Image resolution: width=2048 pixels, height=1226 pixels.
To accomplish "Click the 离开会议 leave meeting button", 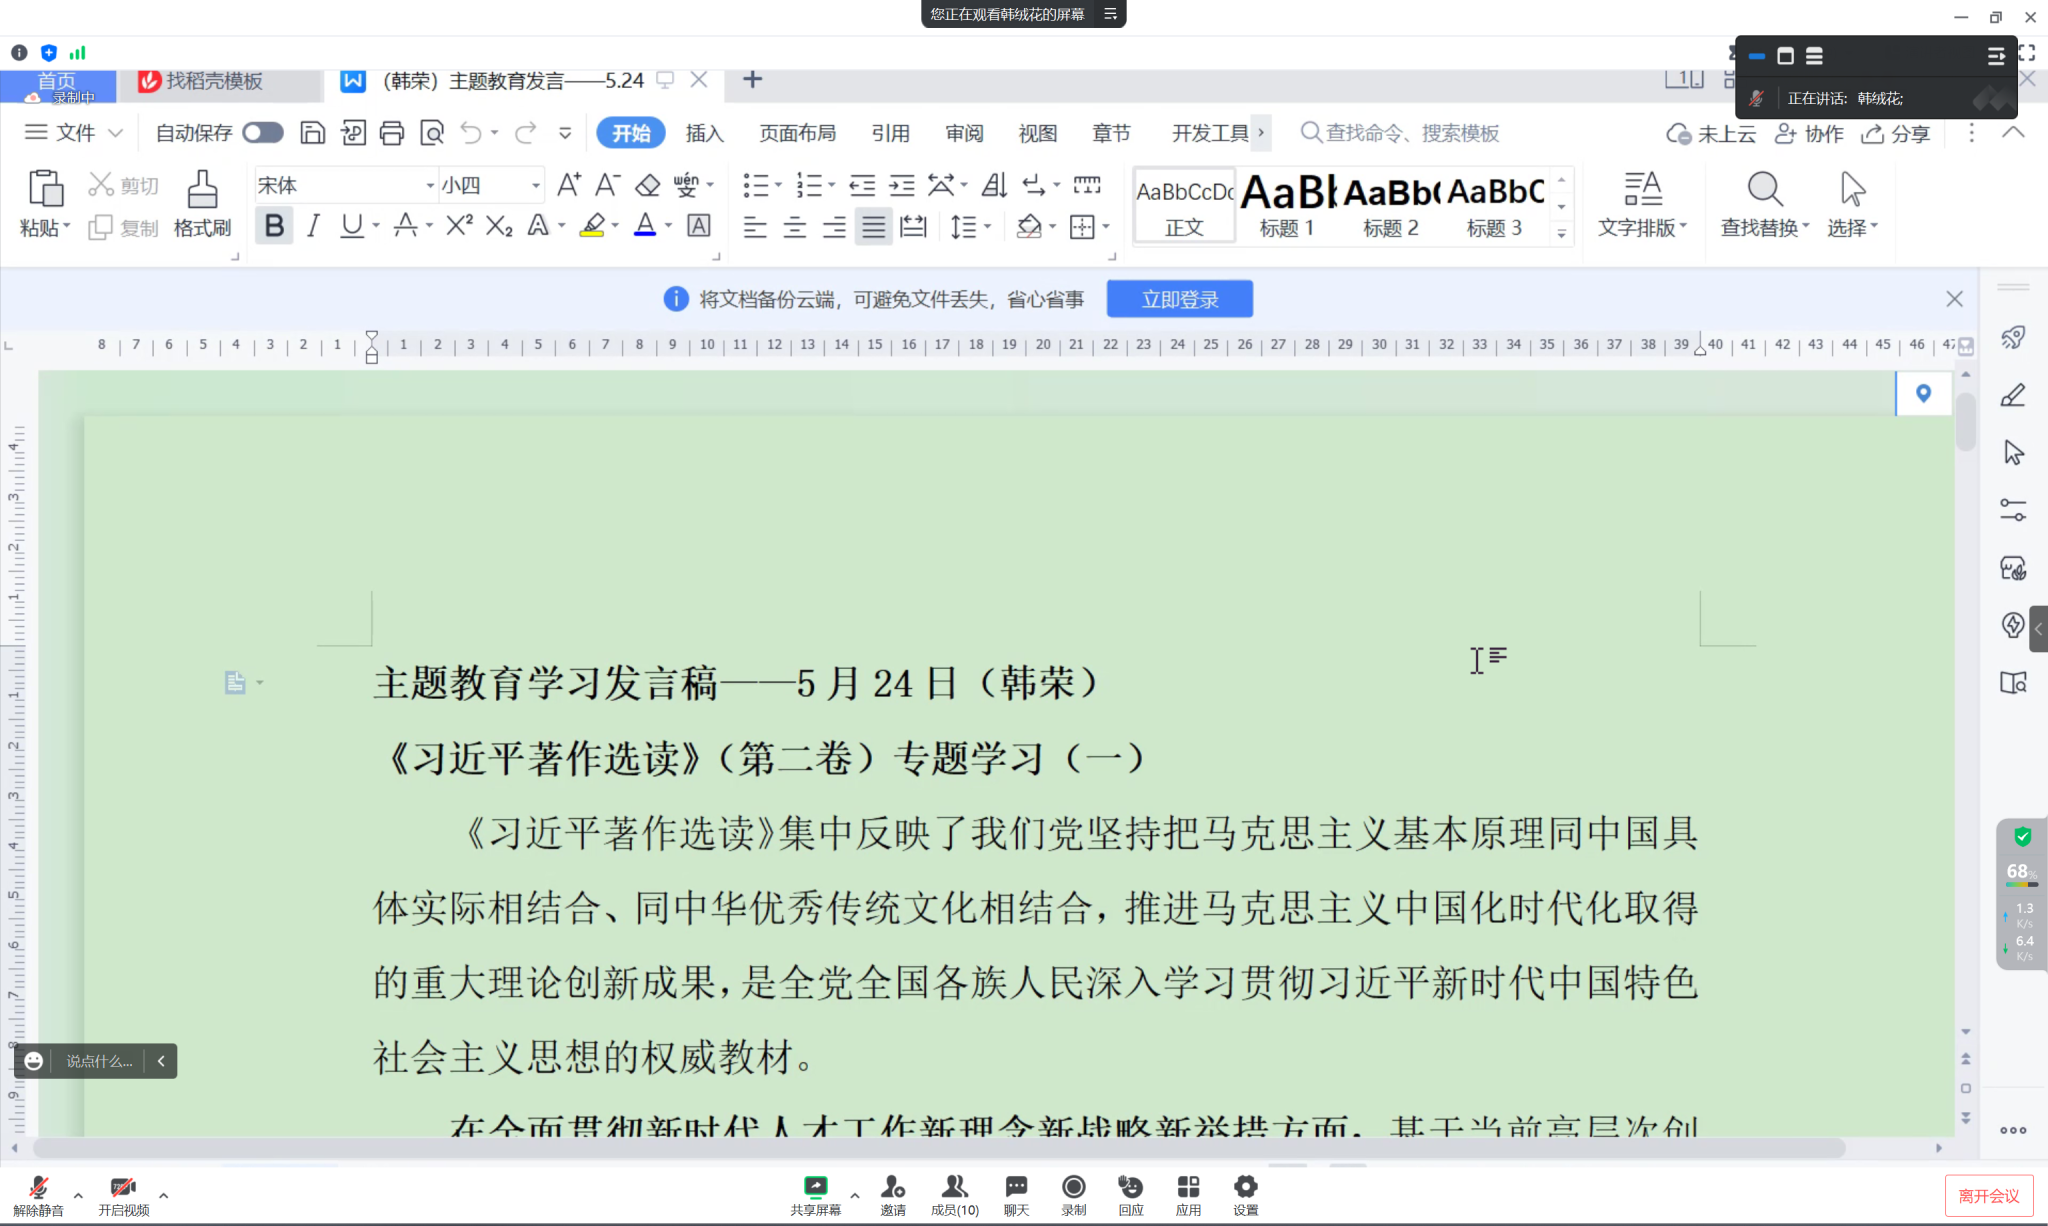I will (x=1988, y=1195).
